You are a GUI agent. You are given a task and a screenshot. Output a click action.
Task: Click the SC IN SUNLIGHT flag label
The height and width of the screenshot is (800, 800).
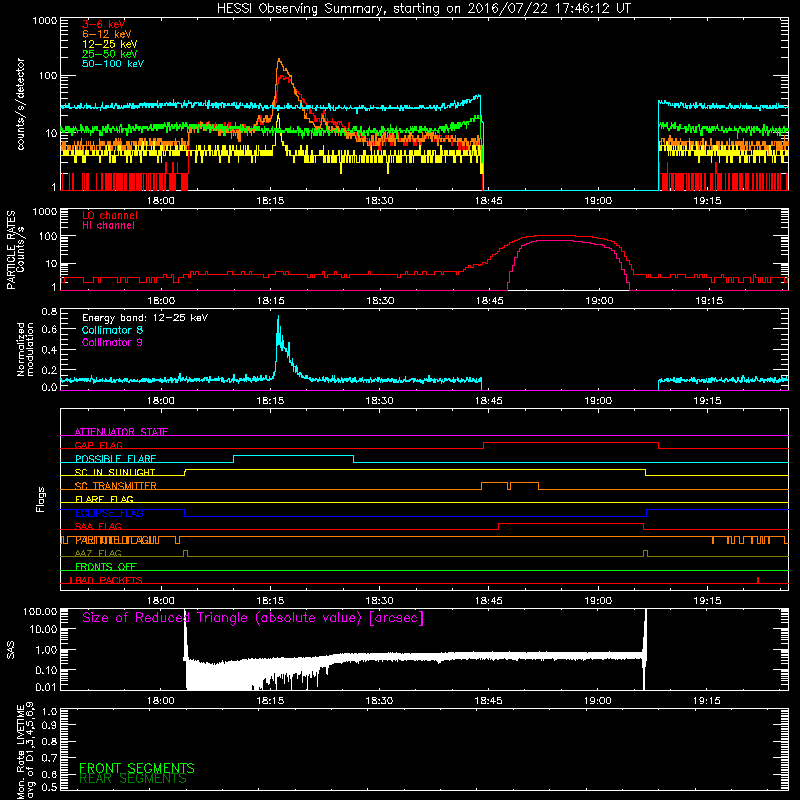point(115,472)
